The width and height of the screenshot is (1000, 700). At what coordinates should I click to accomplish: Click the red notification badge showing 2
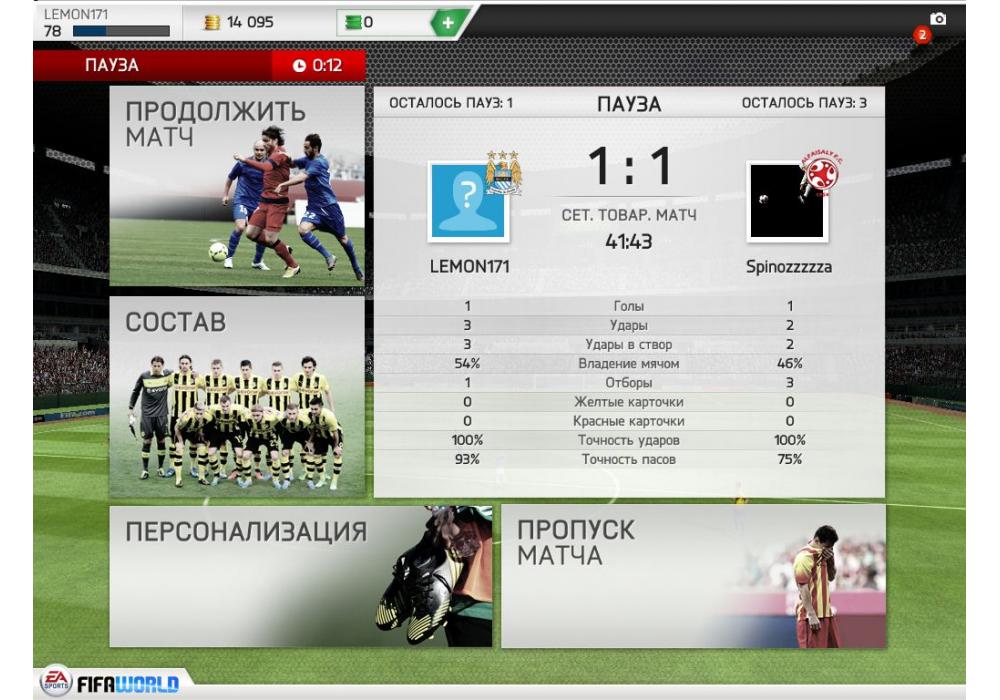922,35
